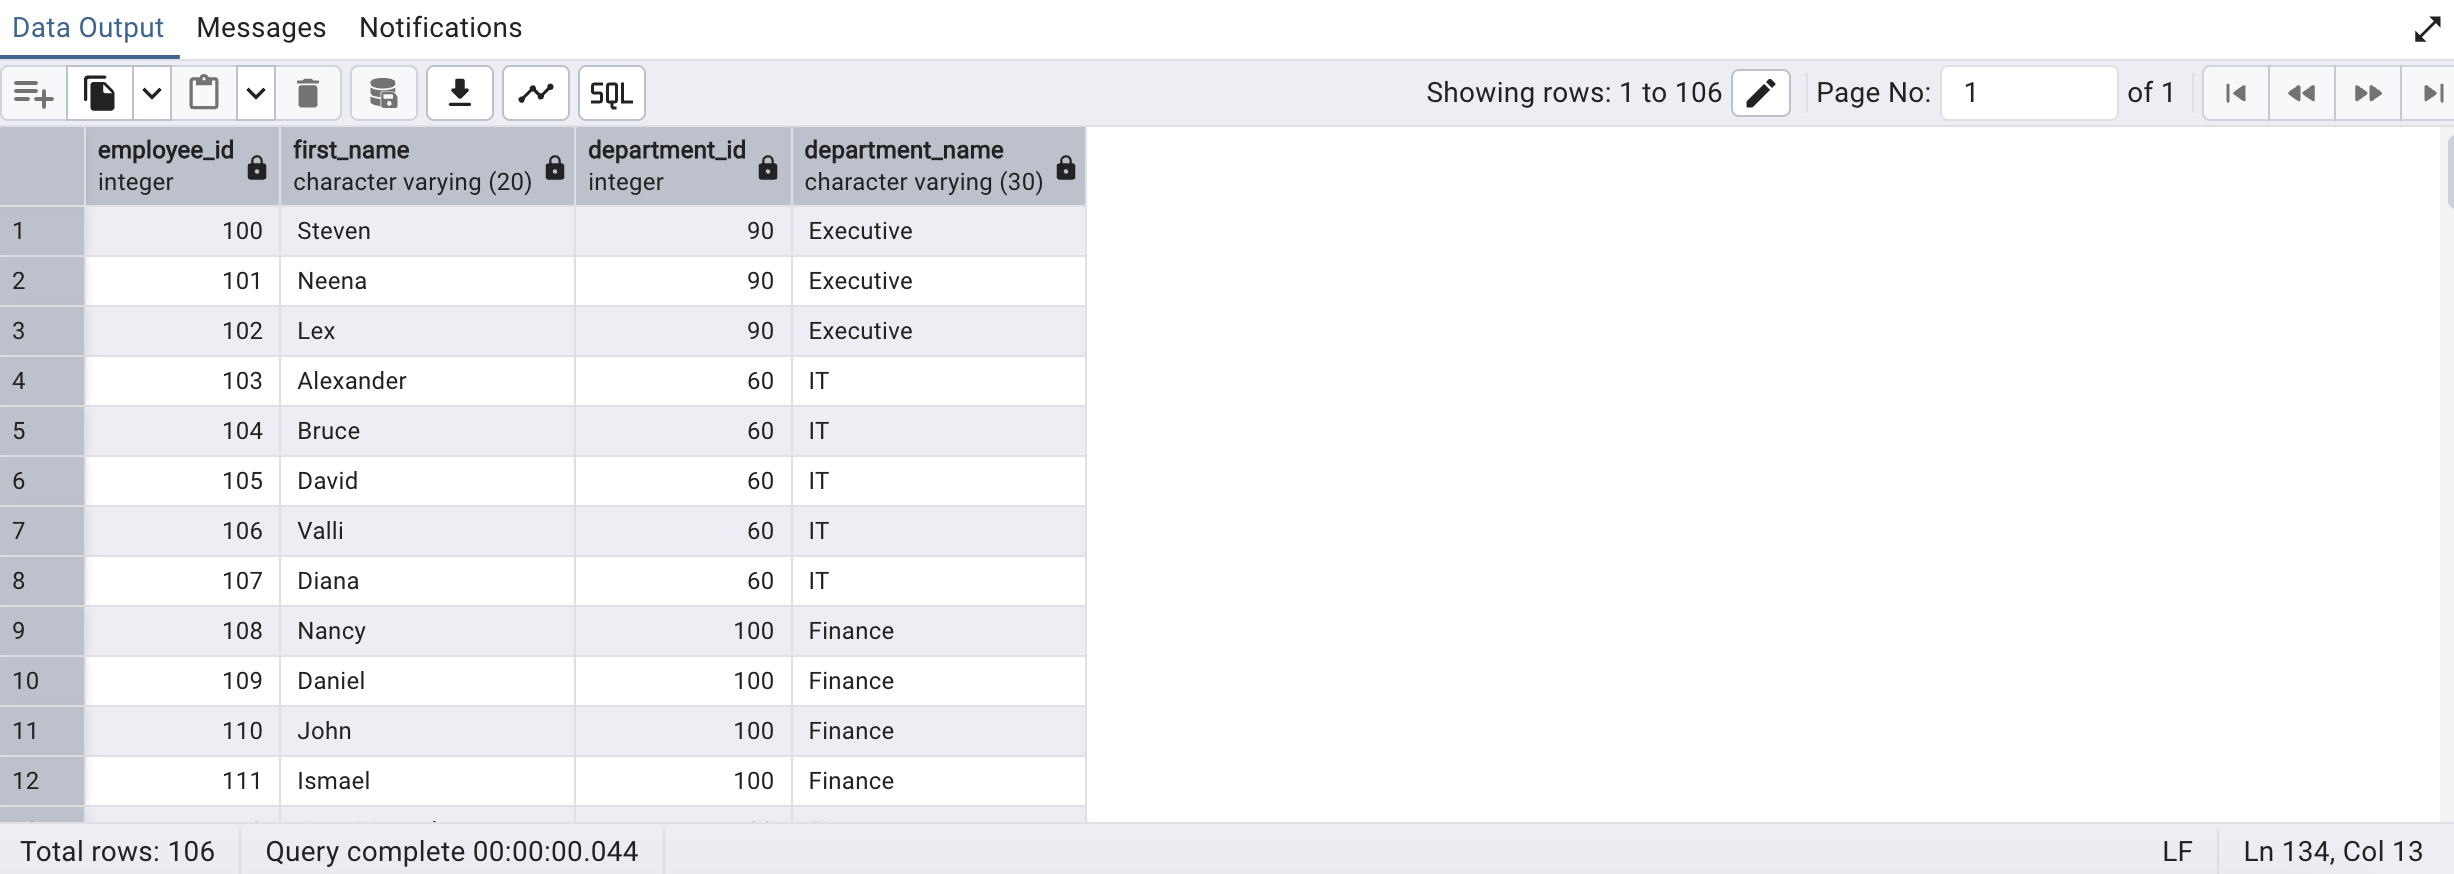Click the Page No input field

[x=2028, y=93]
